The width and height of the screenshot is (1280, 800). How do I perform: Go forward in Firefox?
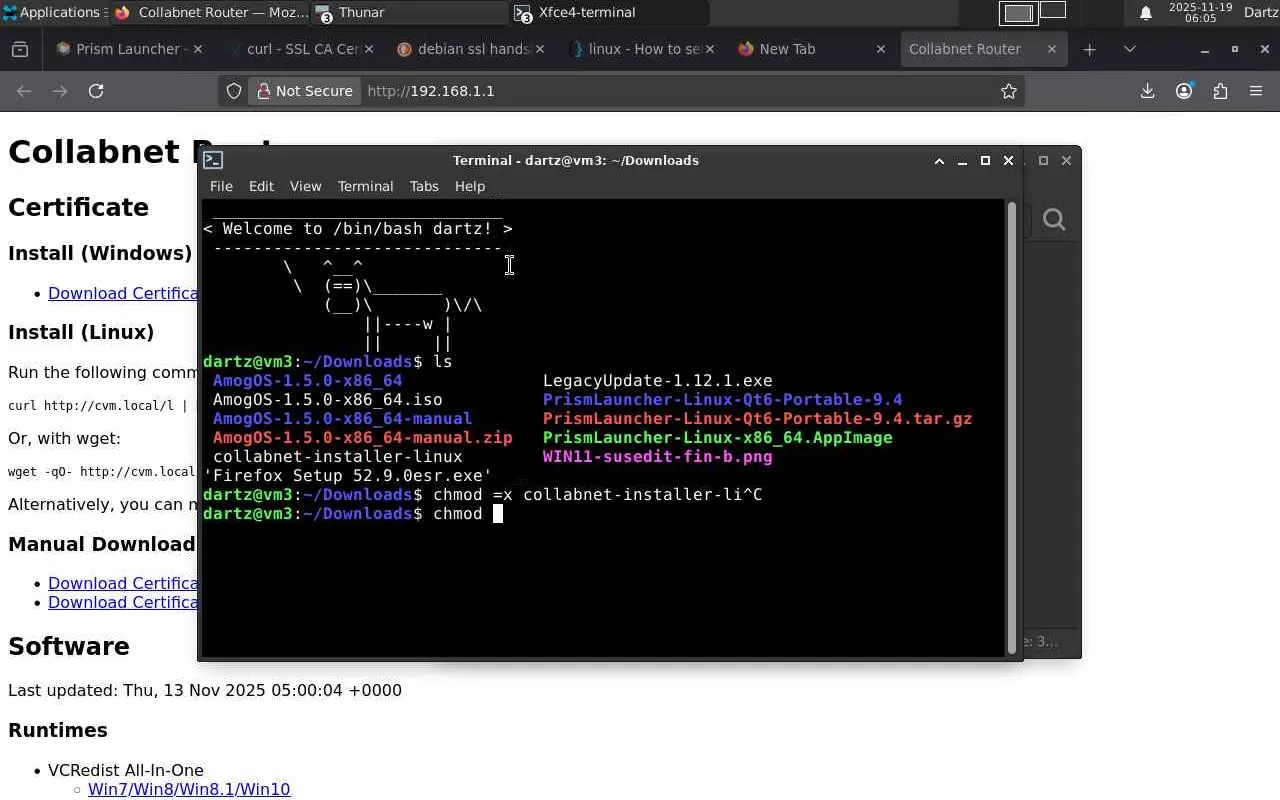tap(60, 91)
